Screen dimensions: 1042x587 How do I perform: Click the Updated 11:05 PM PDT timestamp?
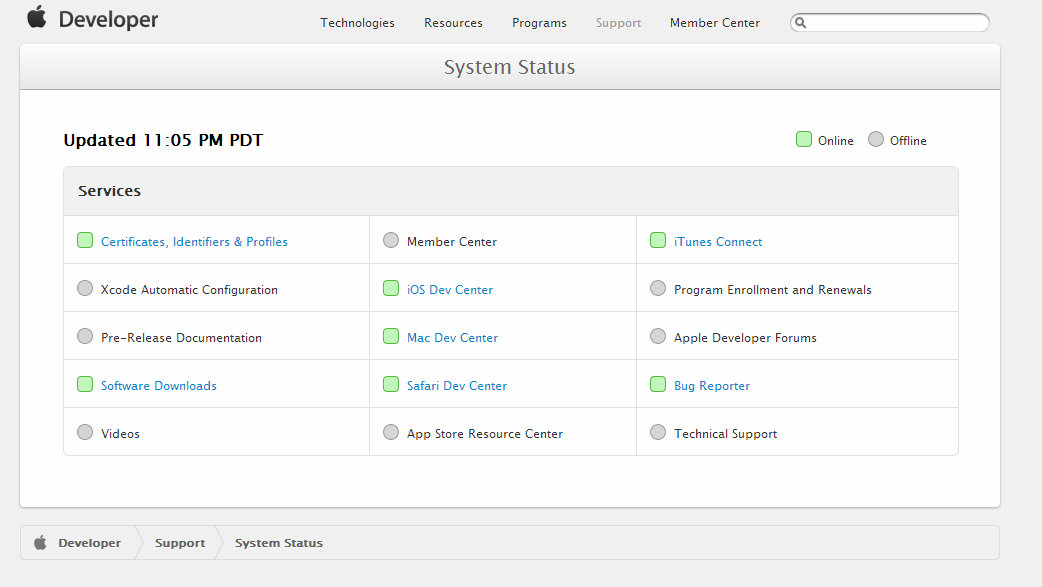pos(163,140)
